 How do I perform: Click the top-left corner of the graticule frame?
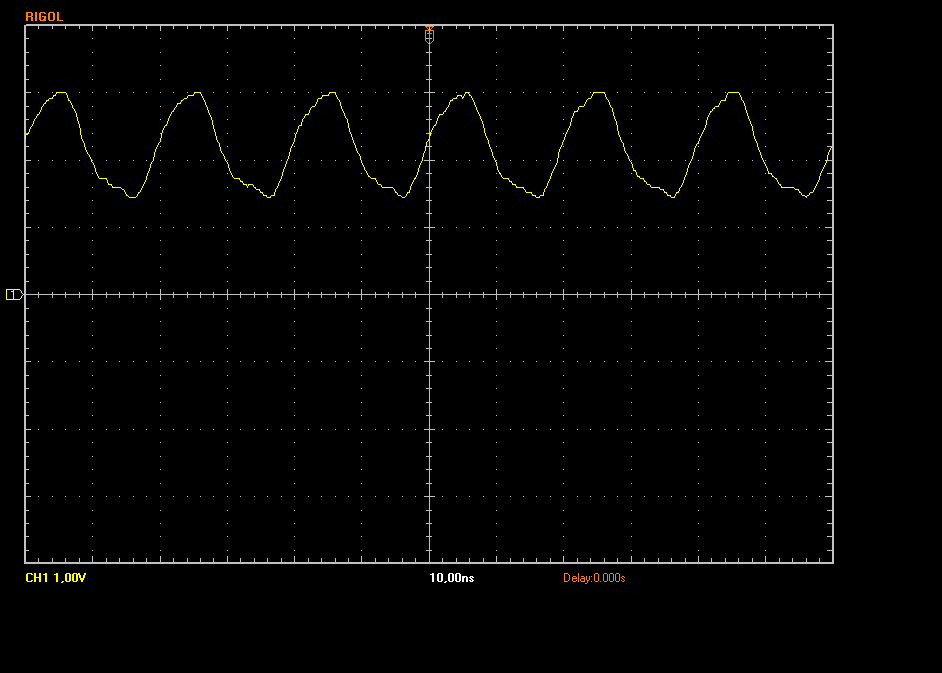pyautogui.click(x=26, y=26)
